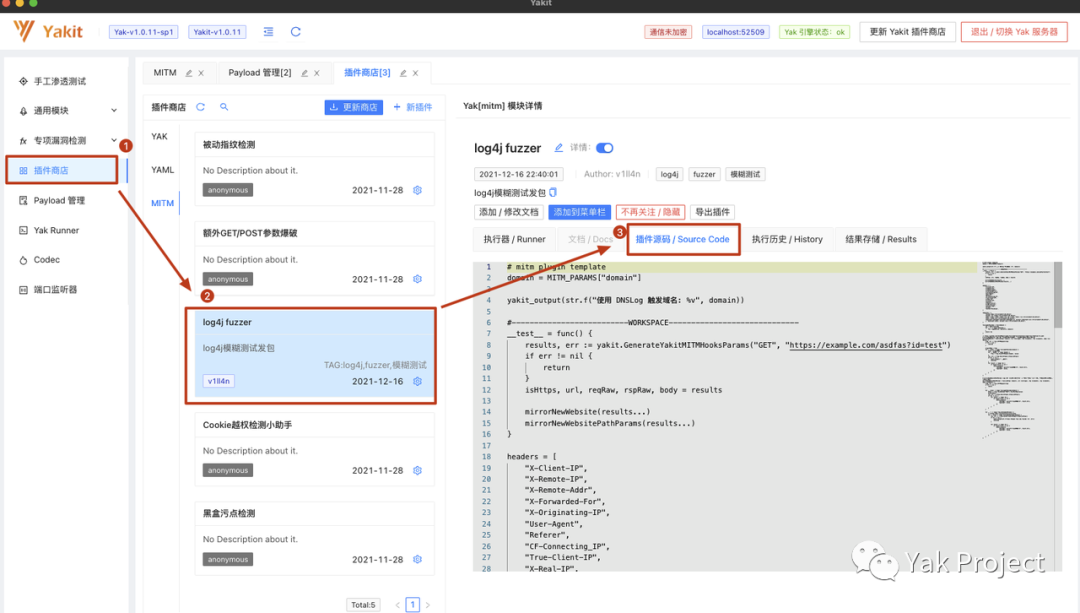The image size is (1080, 613).
Task: Edit log4j fuzzer name pencil icon
Action: point(559,147)
